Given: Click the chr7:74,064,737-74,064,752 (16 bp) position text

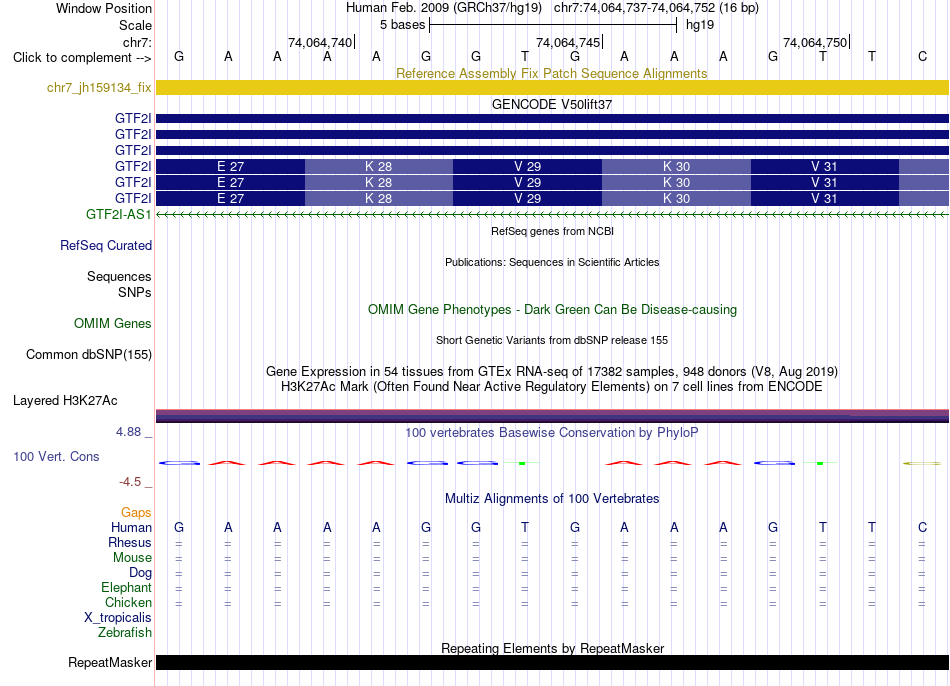Looking at the screenshot, I should (x=656, y=8).
